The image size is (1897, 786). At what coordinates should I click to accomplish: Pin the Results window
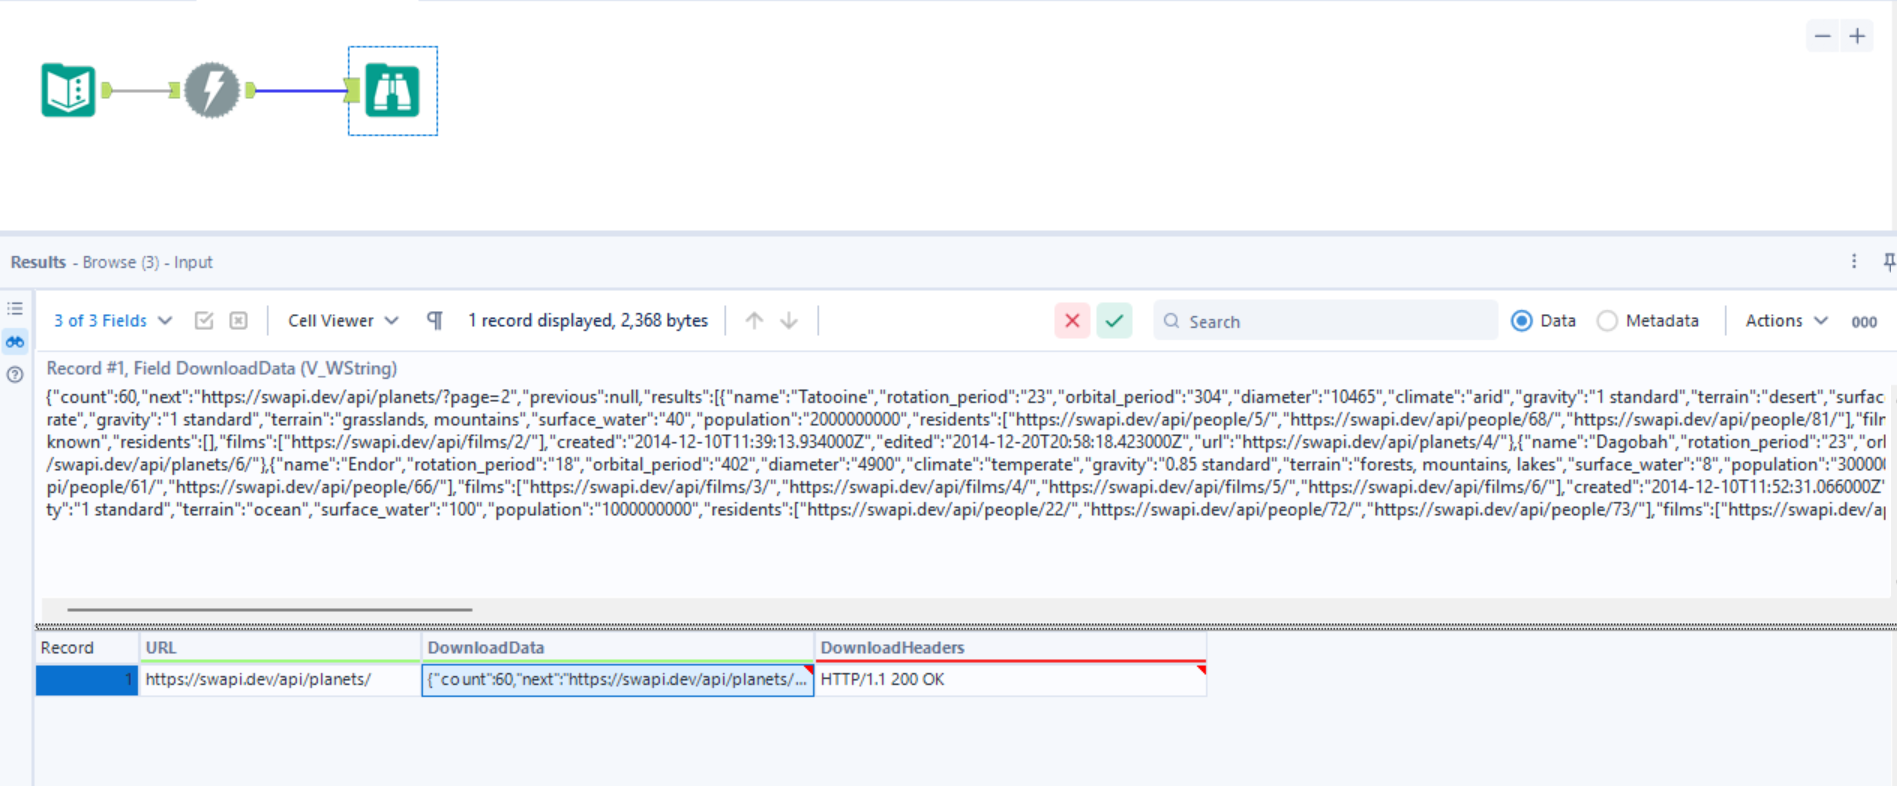(x=1888, y=261)
